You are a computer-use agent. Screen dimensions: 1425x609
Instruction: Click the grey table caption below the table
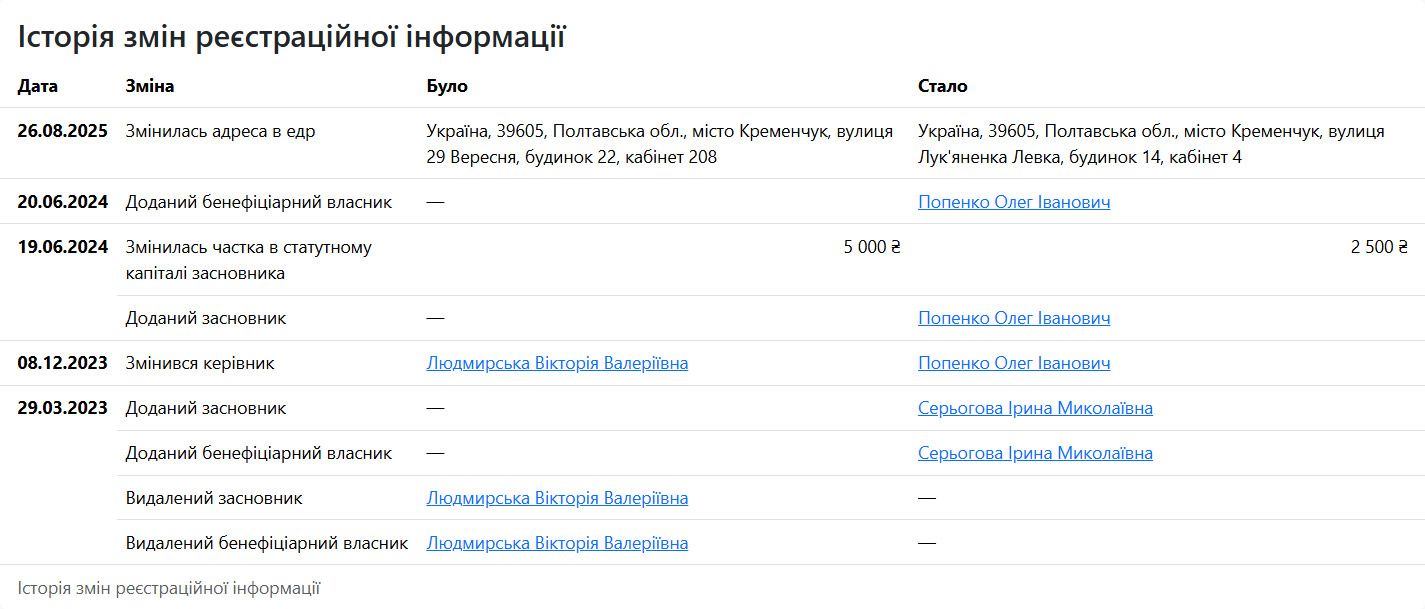click(x=168, y=588)
